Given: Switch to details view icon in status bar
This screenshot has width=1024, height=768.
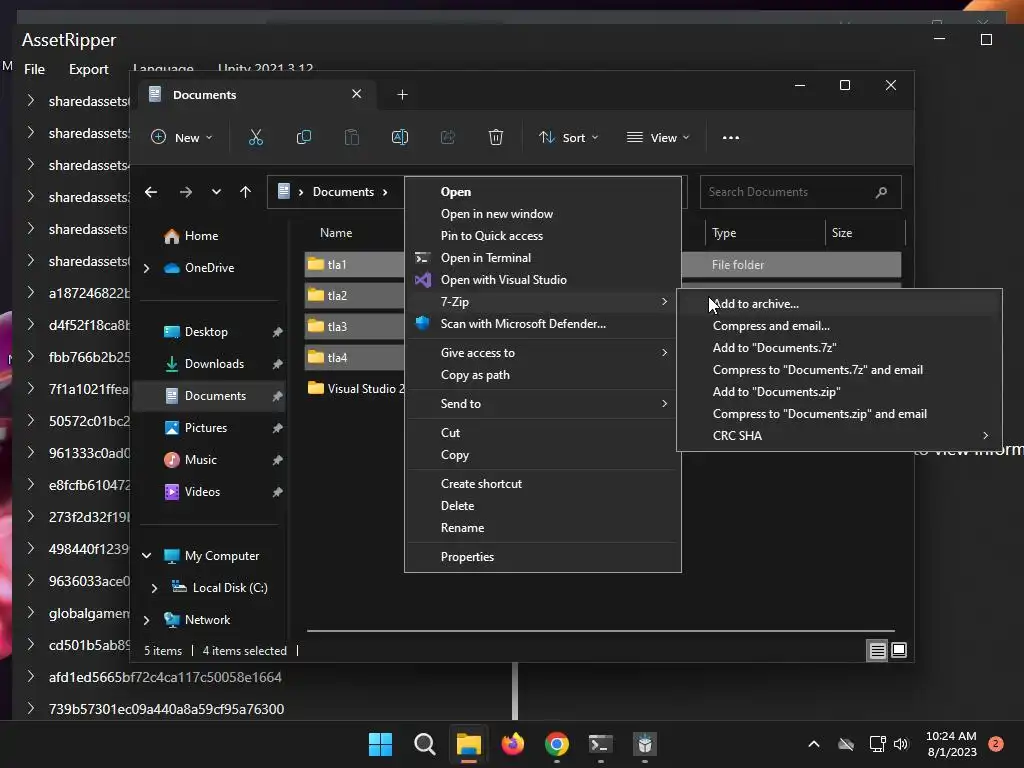Looking at the screenshot, I should tap(877, 650).
